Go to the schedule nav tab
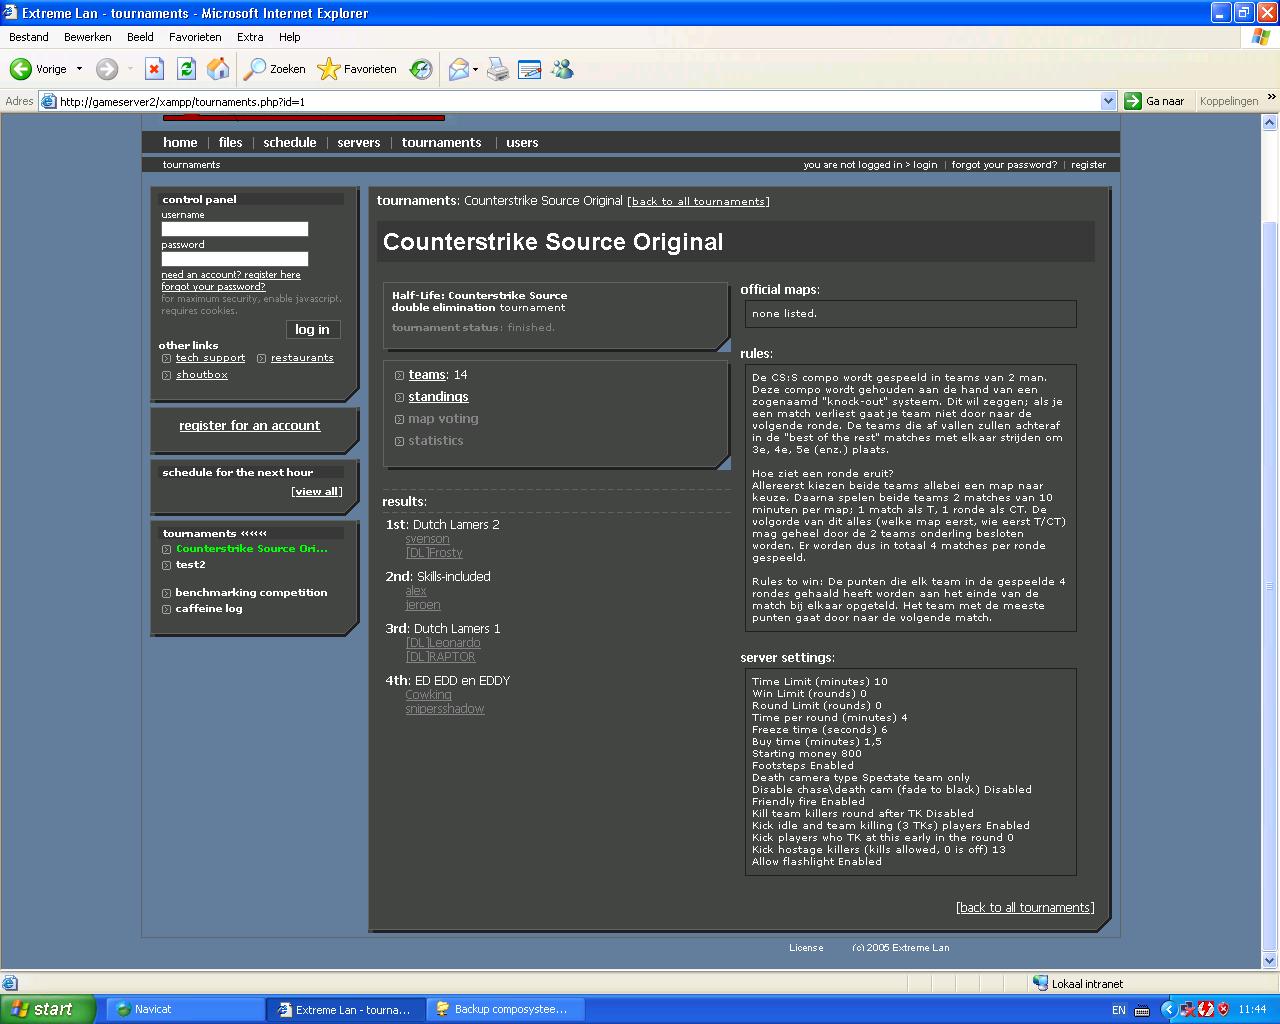The height and width of the screenshot is (1024, 1280). 290,142
